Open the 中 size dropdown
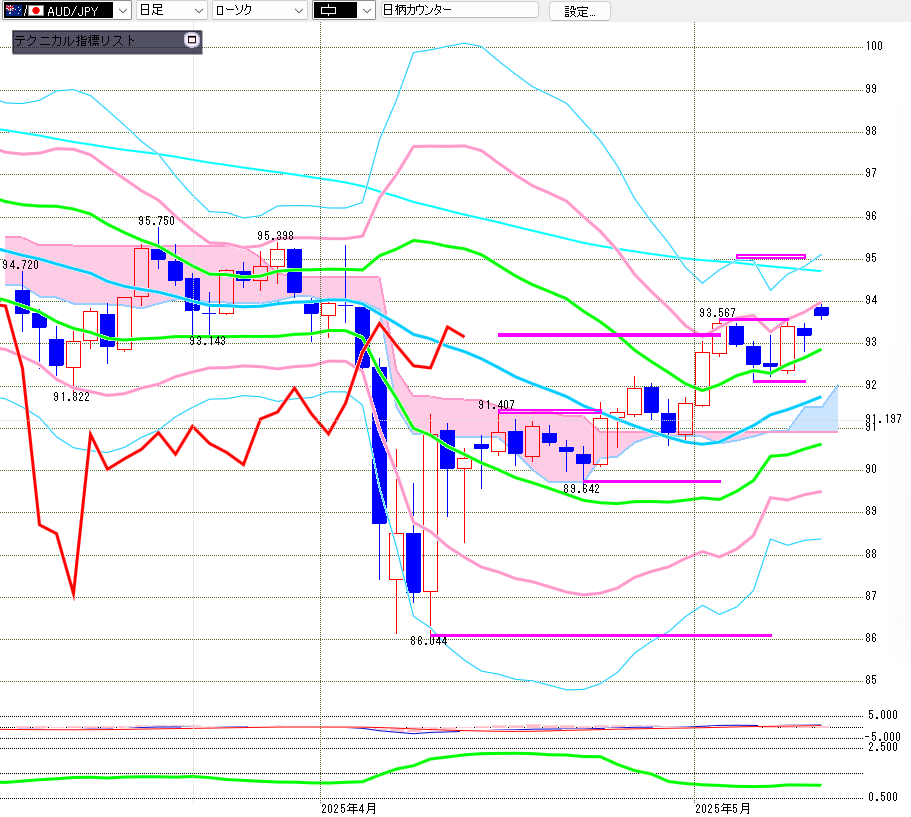The height and width of the screenshot is (817, 911). click(x=344, y=10)
